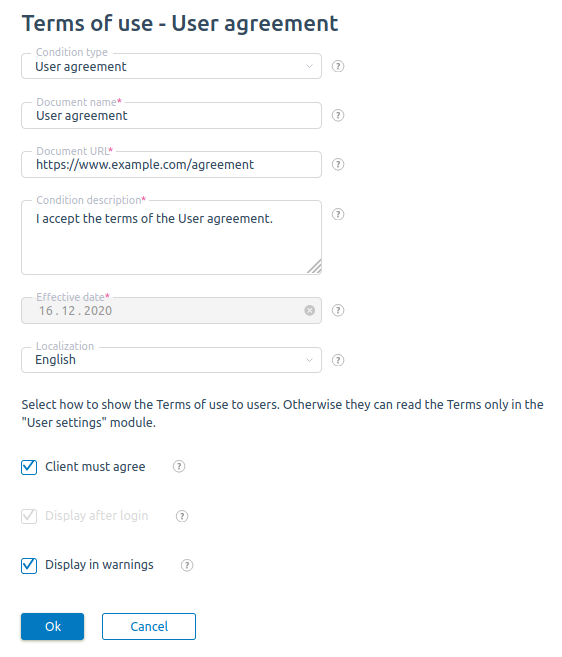Click help icon next to Effective date
Viewport: 562px width, 657px height.
(x=338, y=310)
